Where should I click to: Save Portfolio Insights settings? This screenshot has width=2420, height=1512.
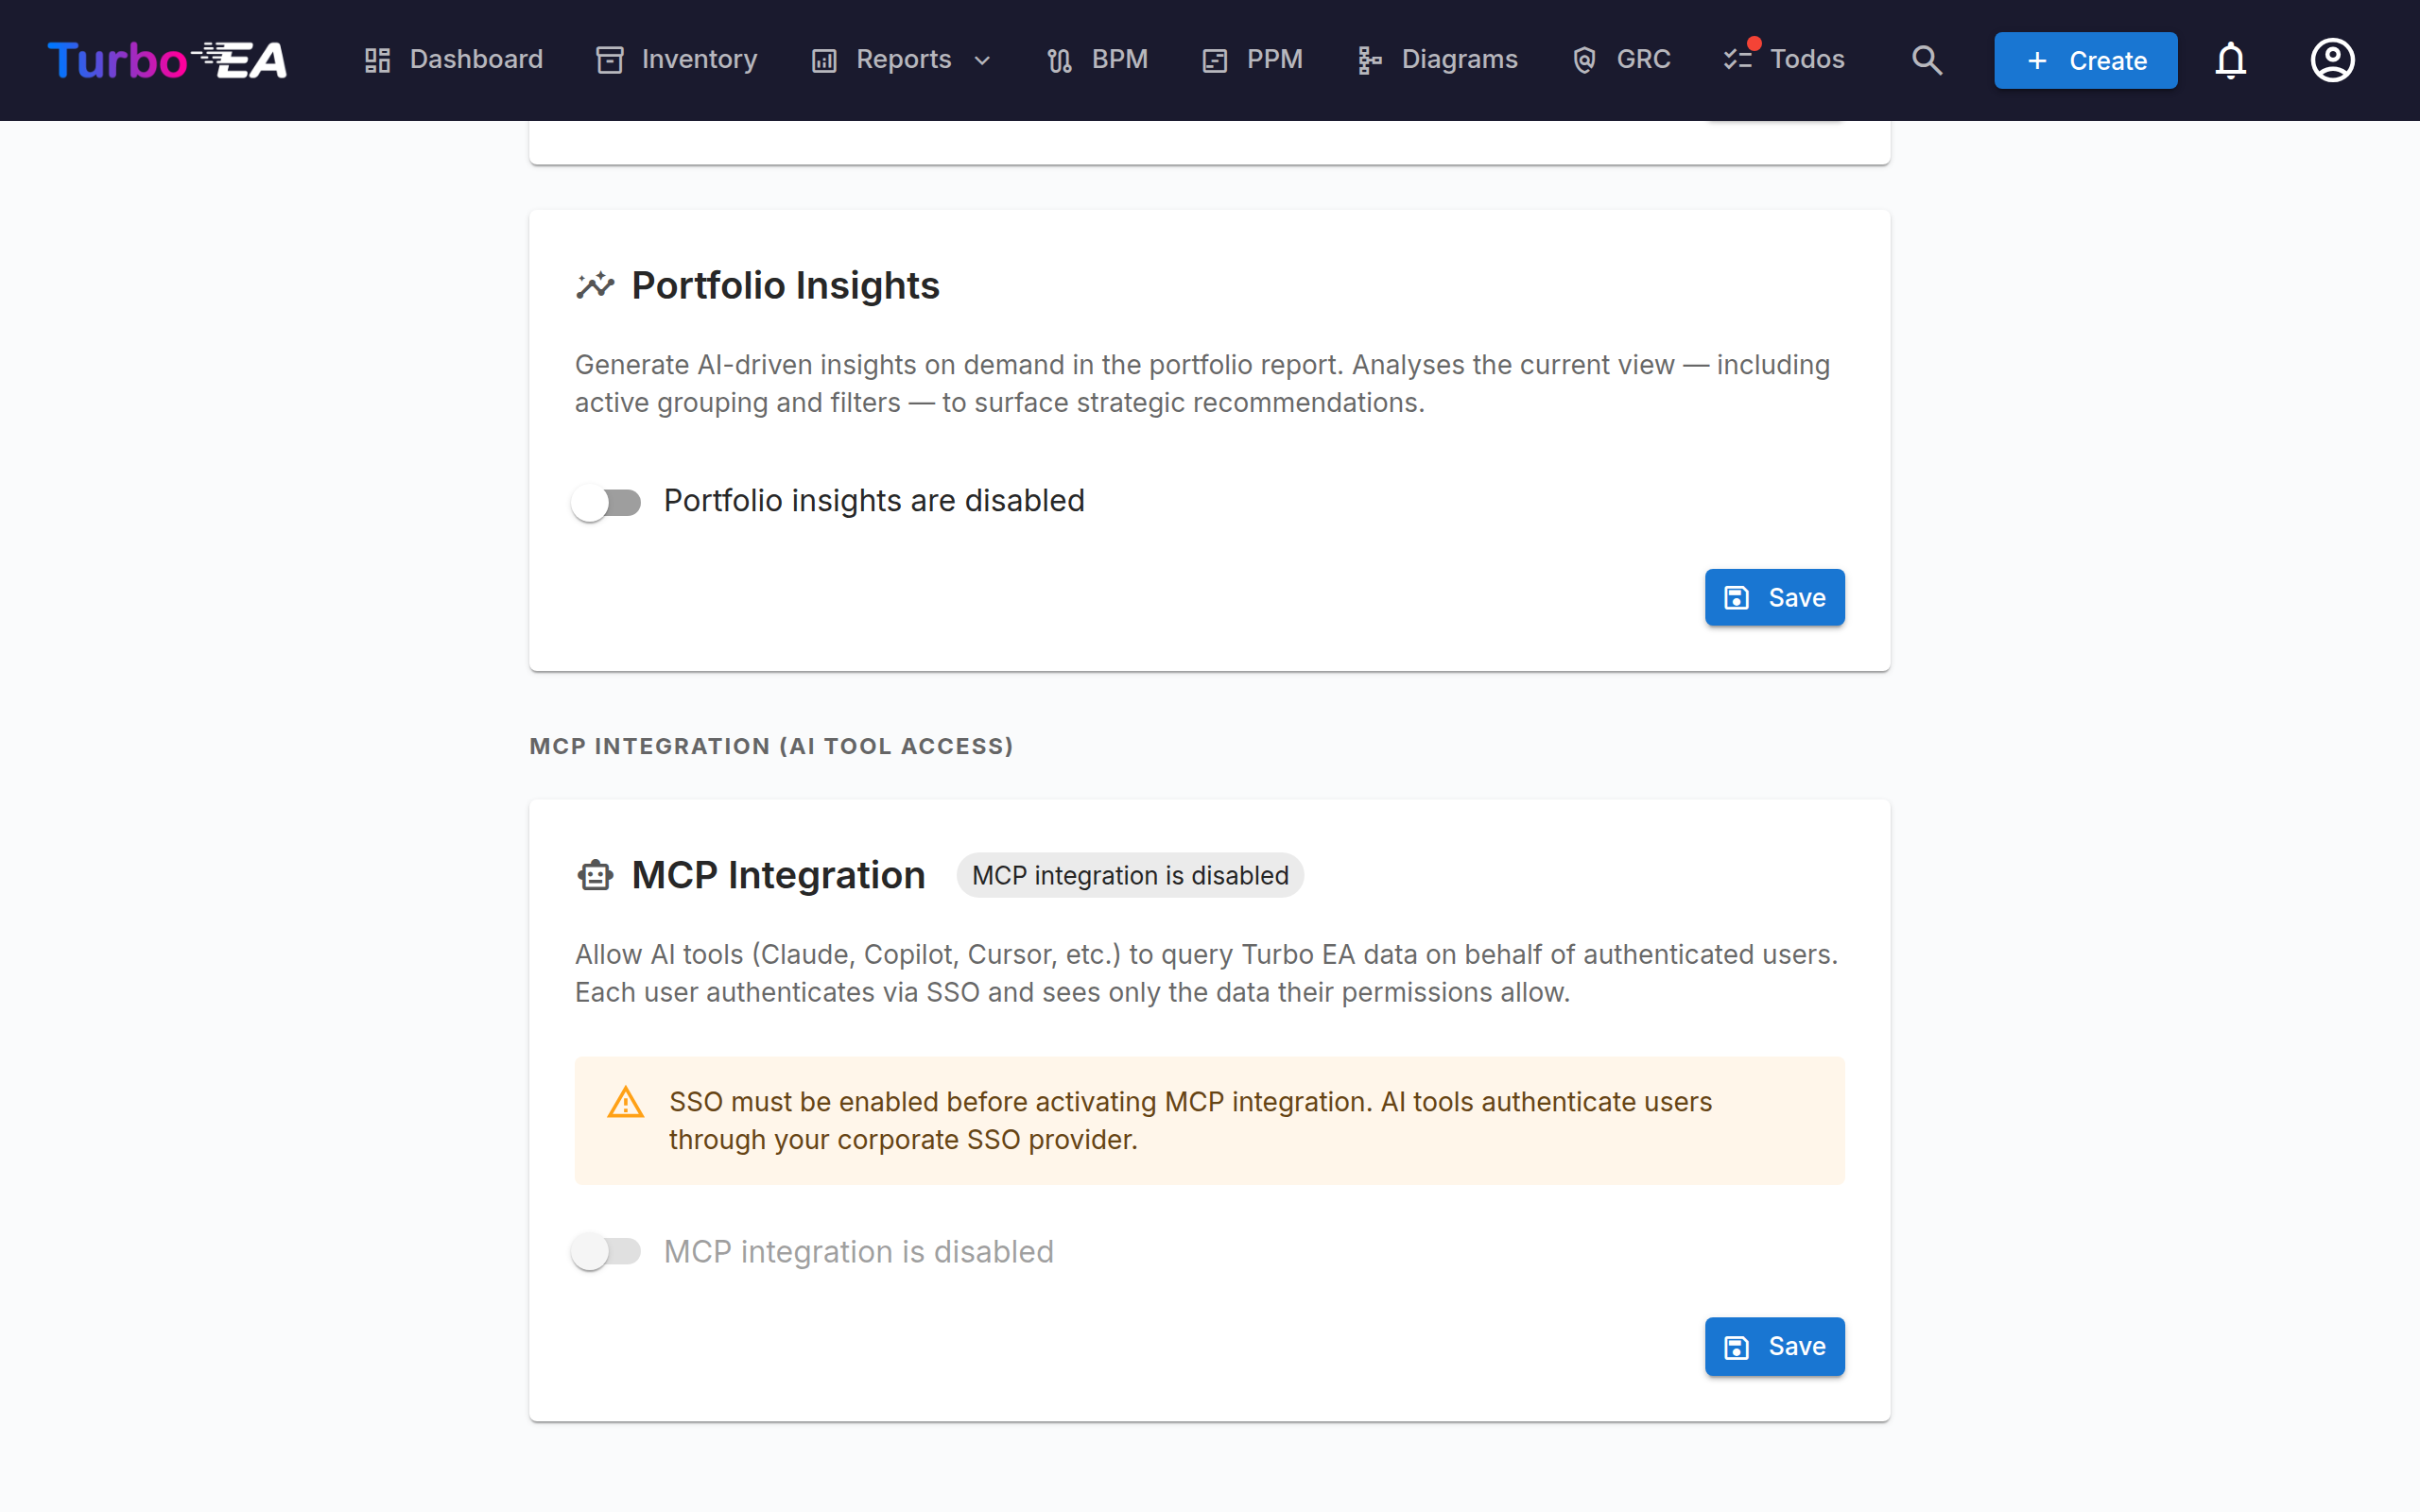click(1774, 597)
